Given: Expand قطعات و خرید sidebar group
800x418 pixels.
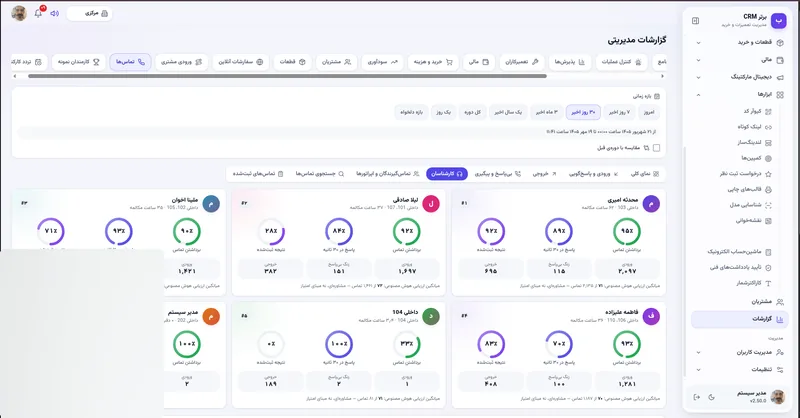Looking at the screenshot, I should click(x=739, y=42).
